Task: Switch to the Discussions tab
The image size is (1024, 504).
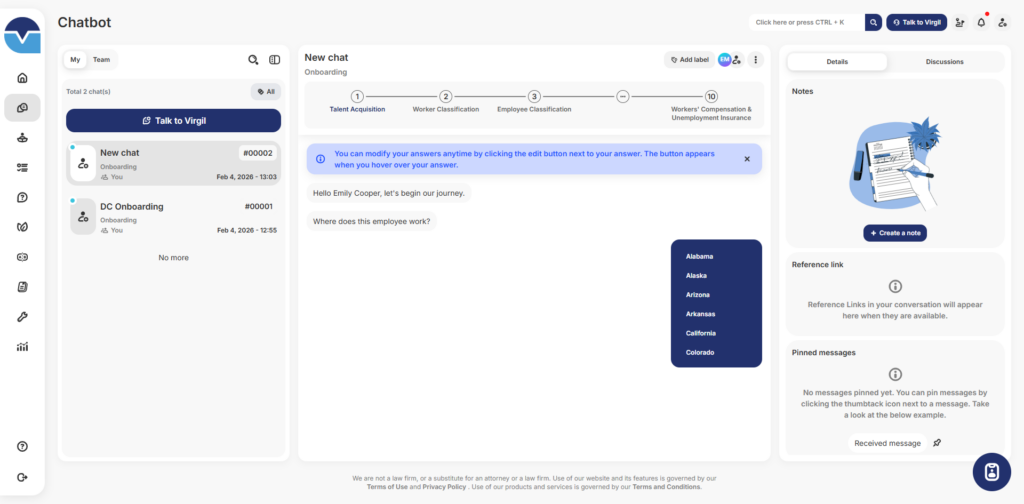Action: pos(944,62)
